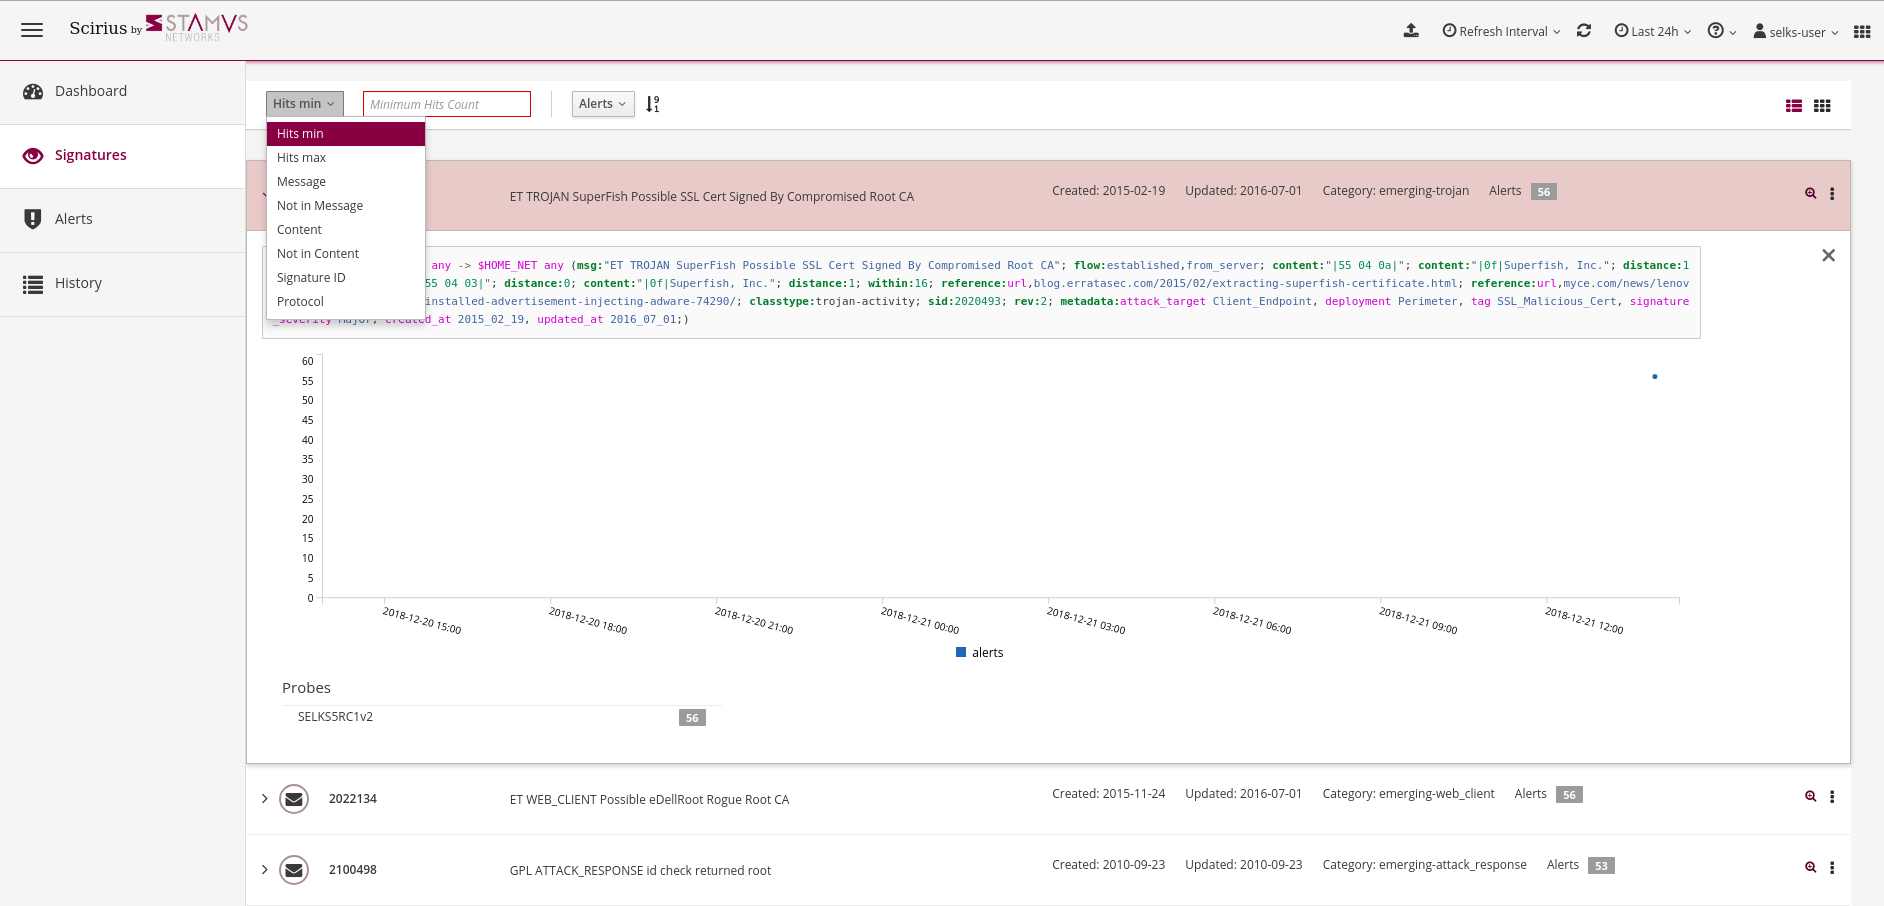Open kebab menu on GPL ATTACK_RESPONSE row
Image resolution: width=1884 pixels, height=906 pixels.
[x=1832, y=868]
